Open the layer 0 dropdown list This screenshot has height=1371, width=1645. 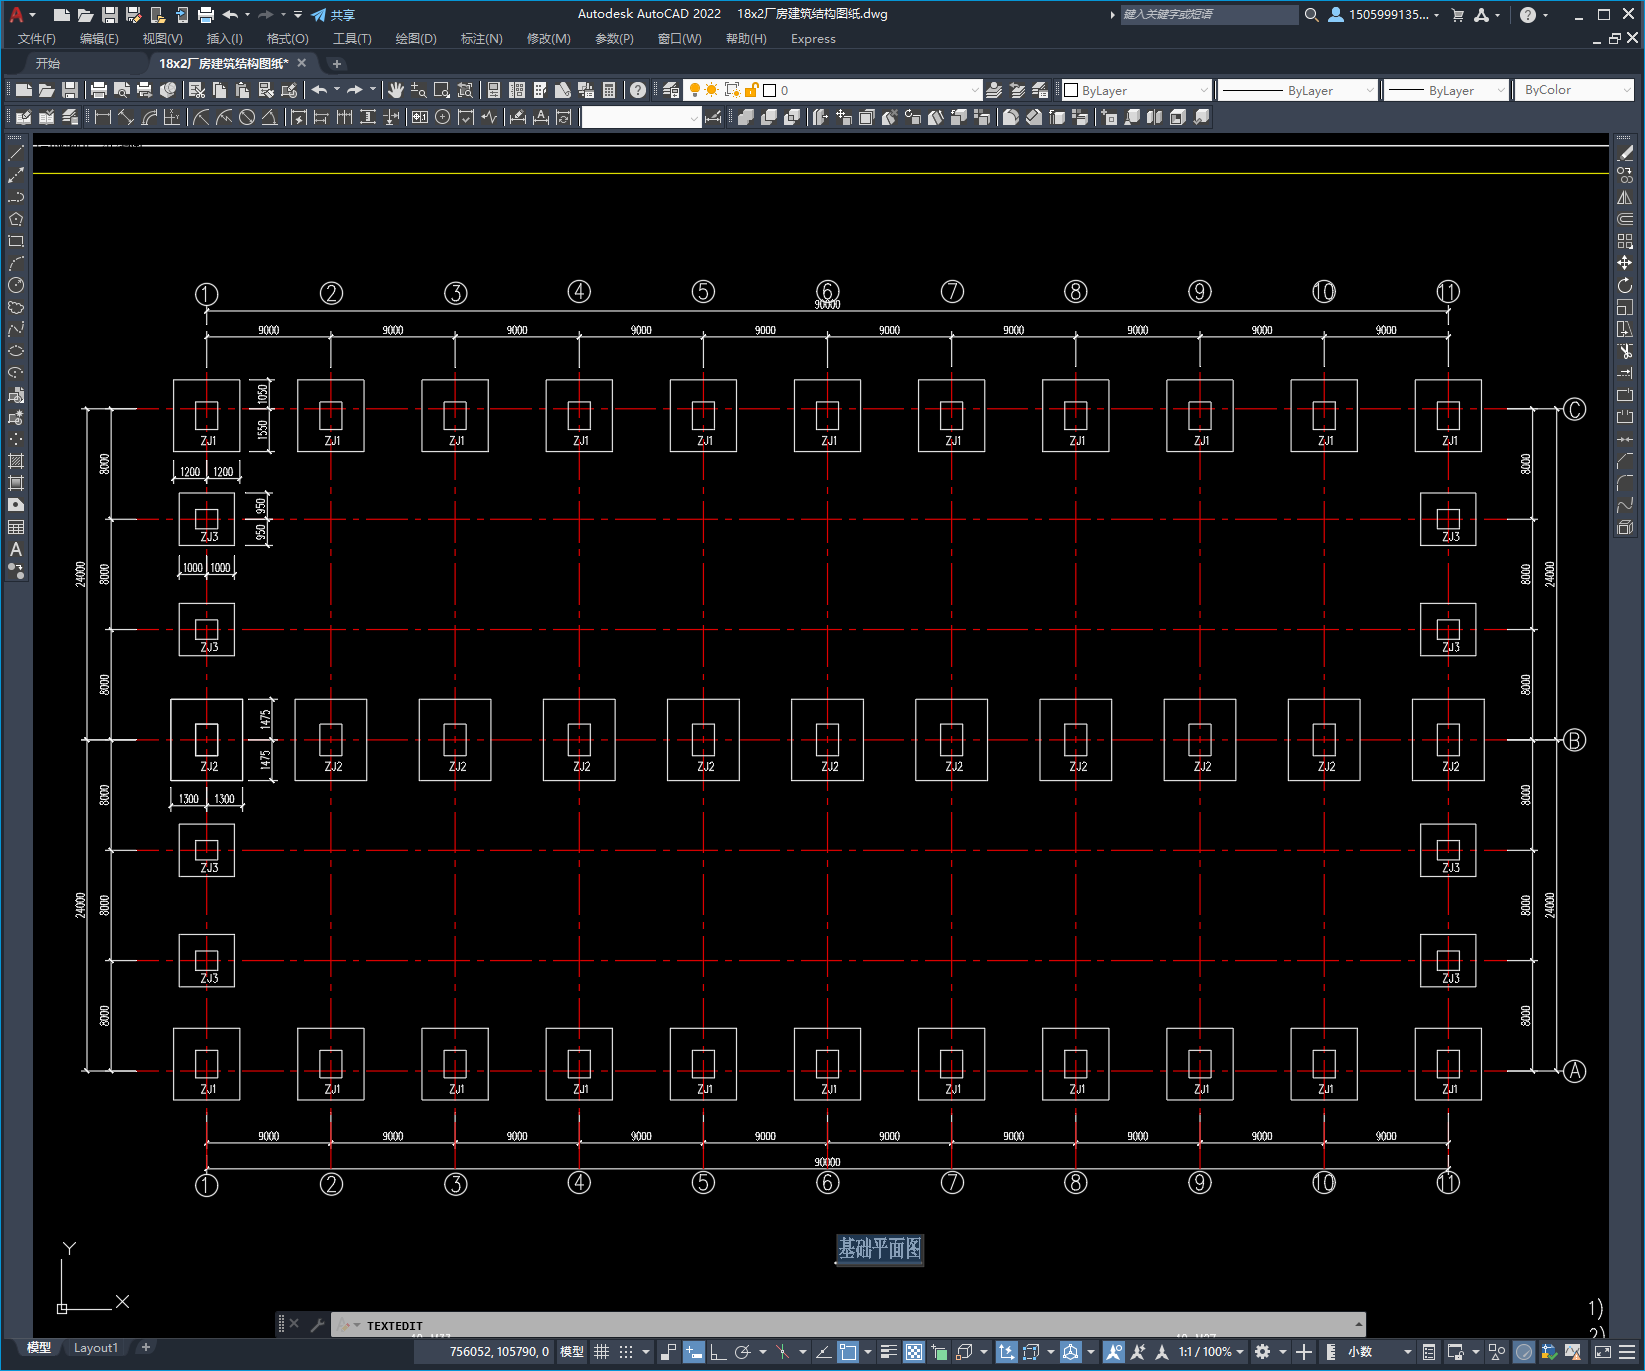pyautogui.click(x=833, y=90)
